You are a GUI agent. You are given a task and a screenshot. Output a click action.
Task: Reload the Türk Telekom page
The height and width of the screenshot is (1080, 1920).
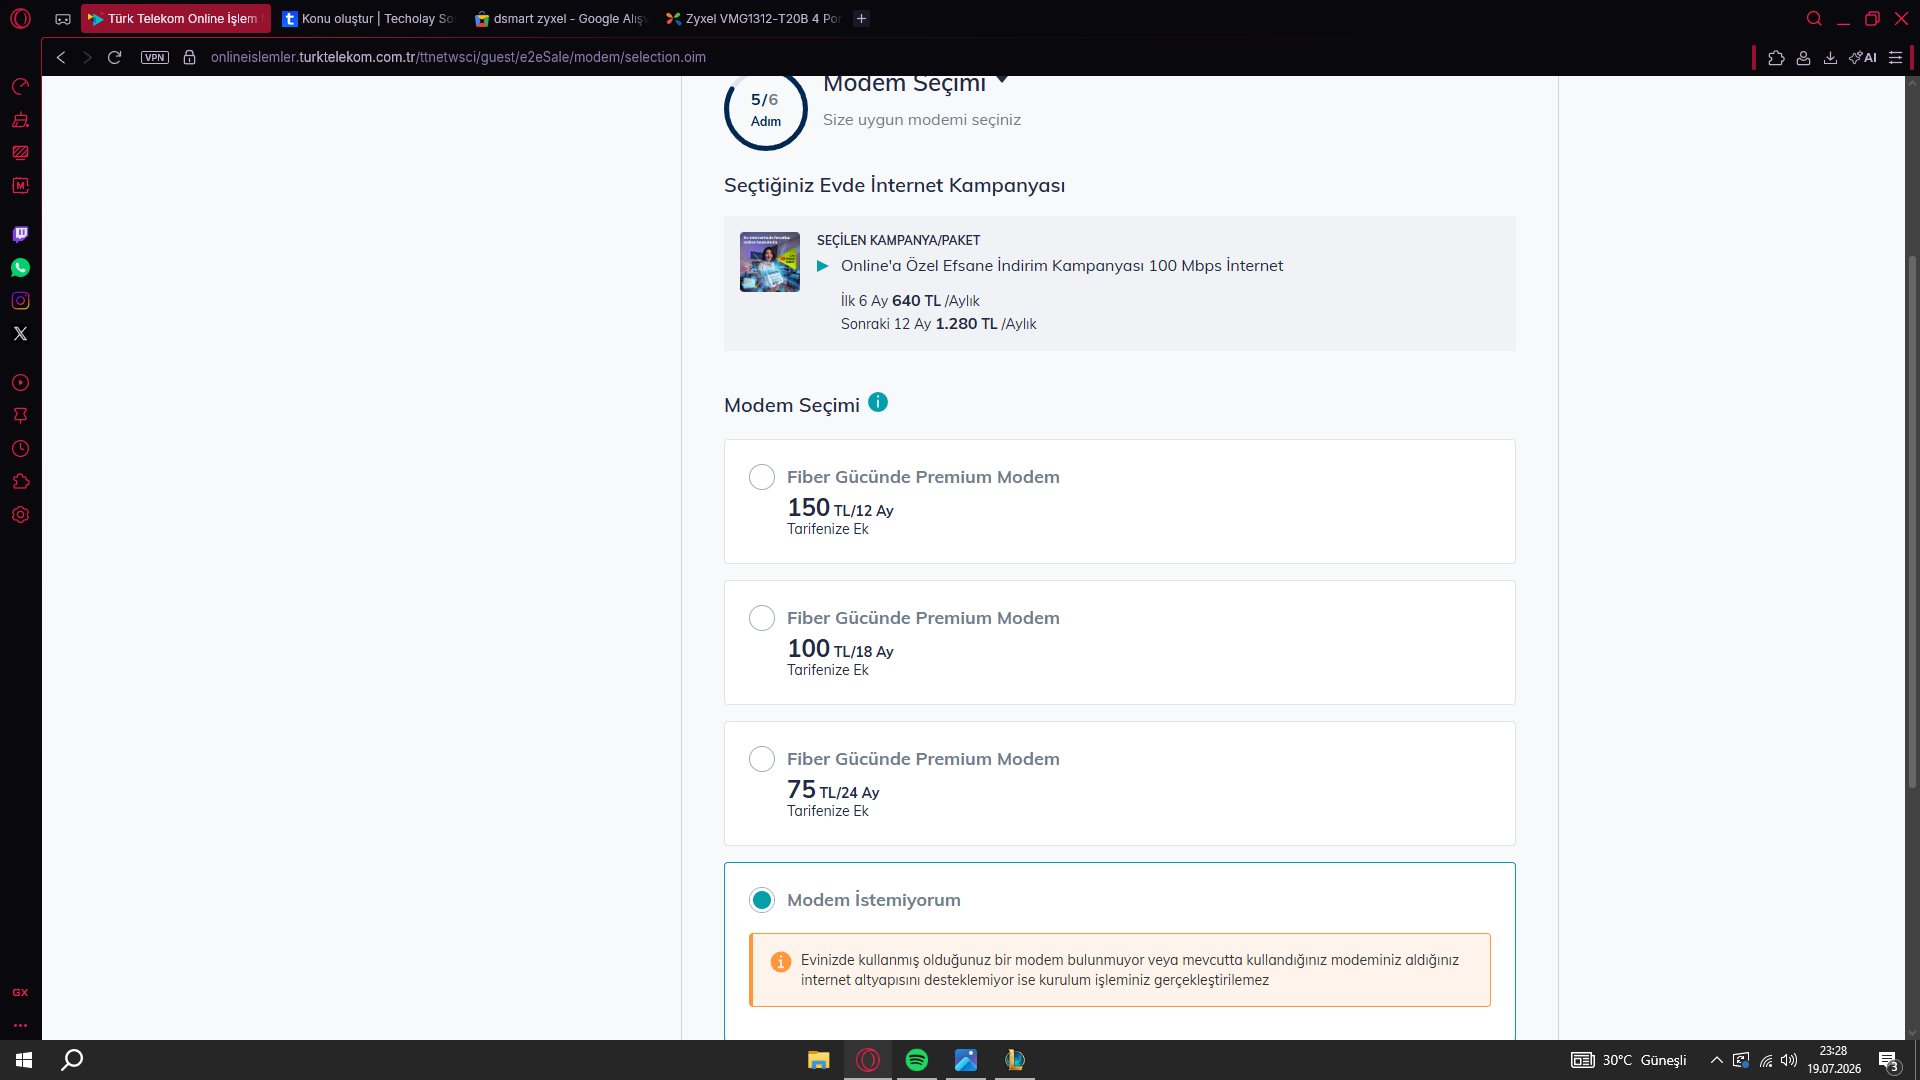tap(115, 57)
